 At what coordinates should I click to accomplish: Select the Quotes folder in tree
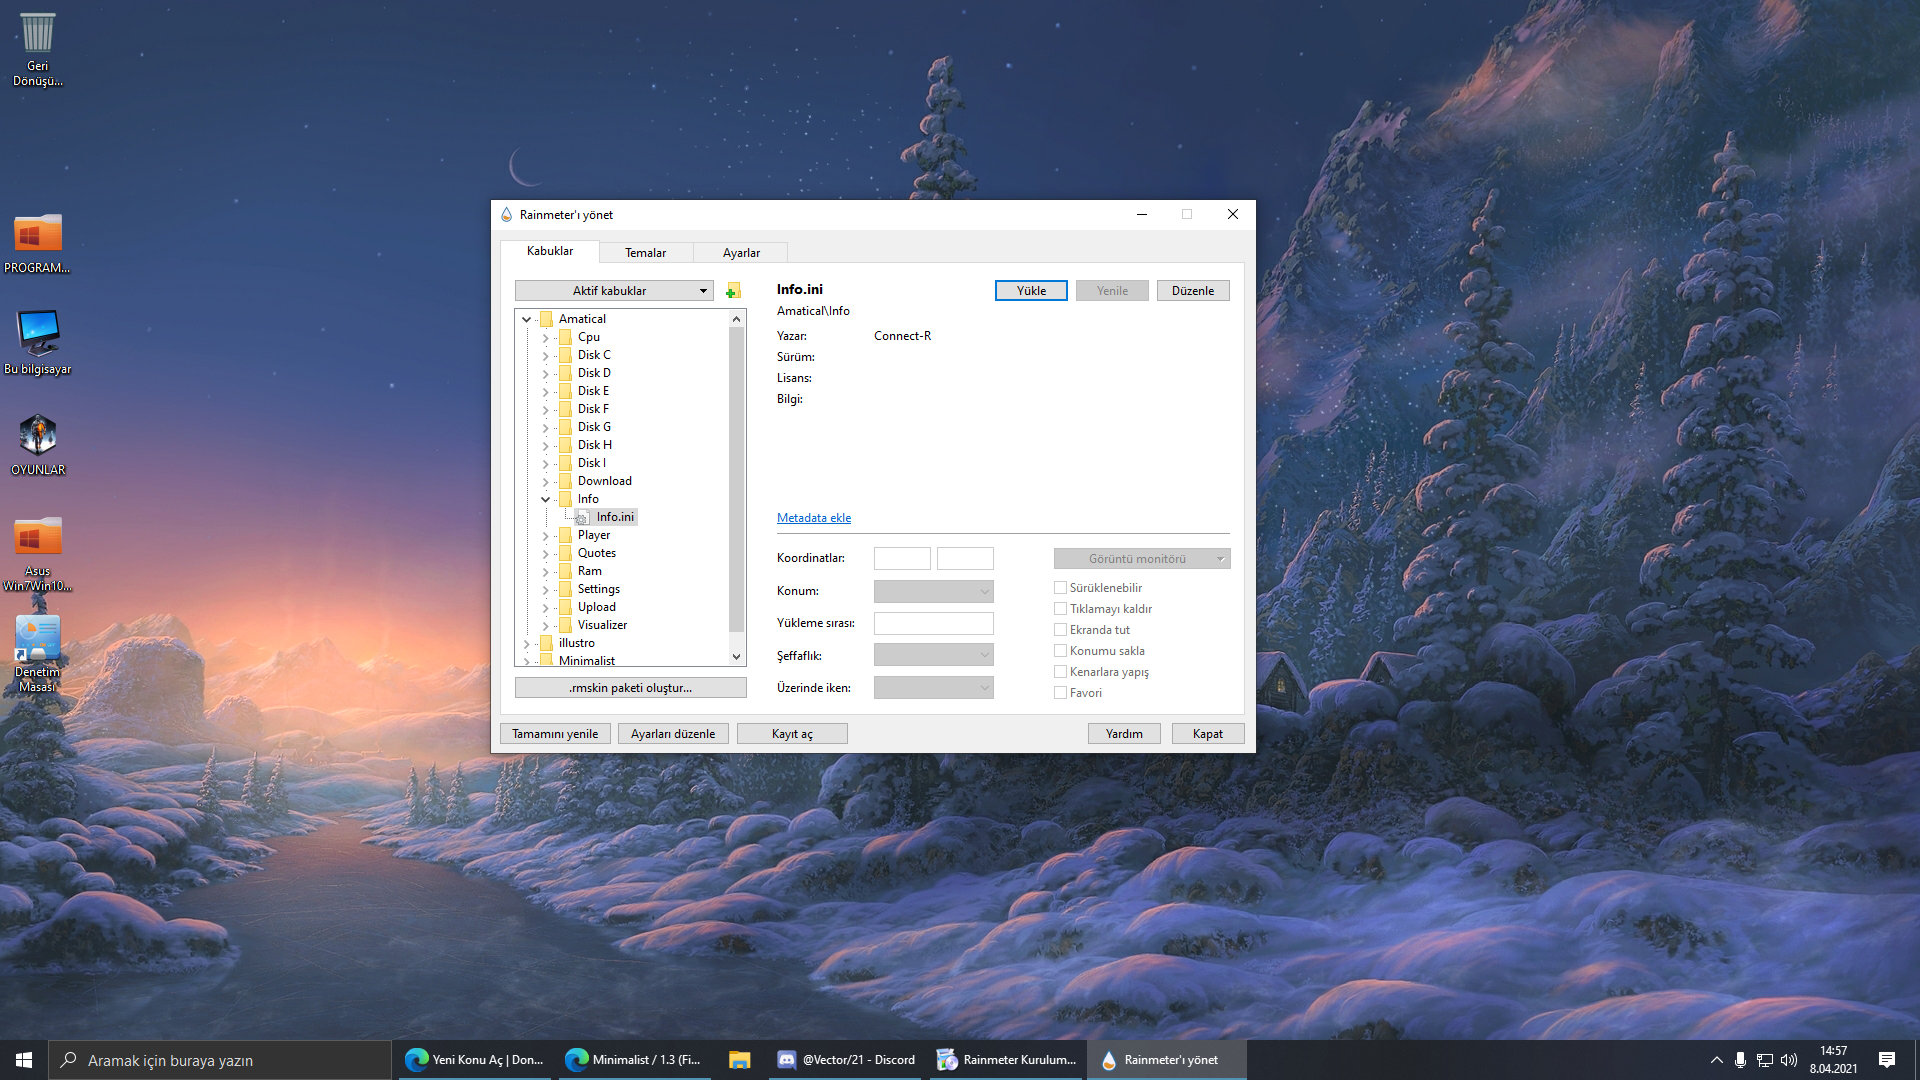[596, 553]
